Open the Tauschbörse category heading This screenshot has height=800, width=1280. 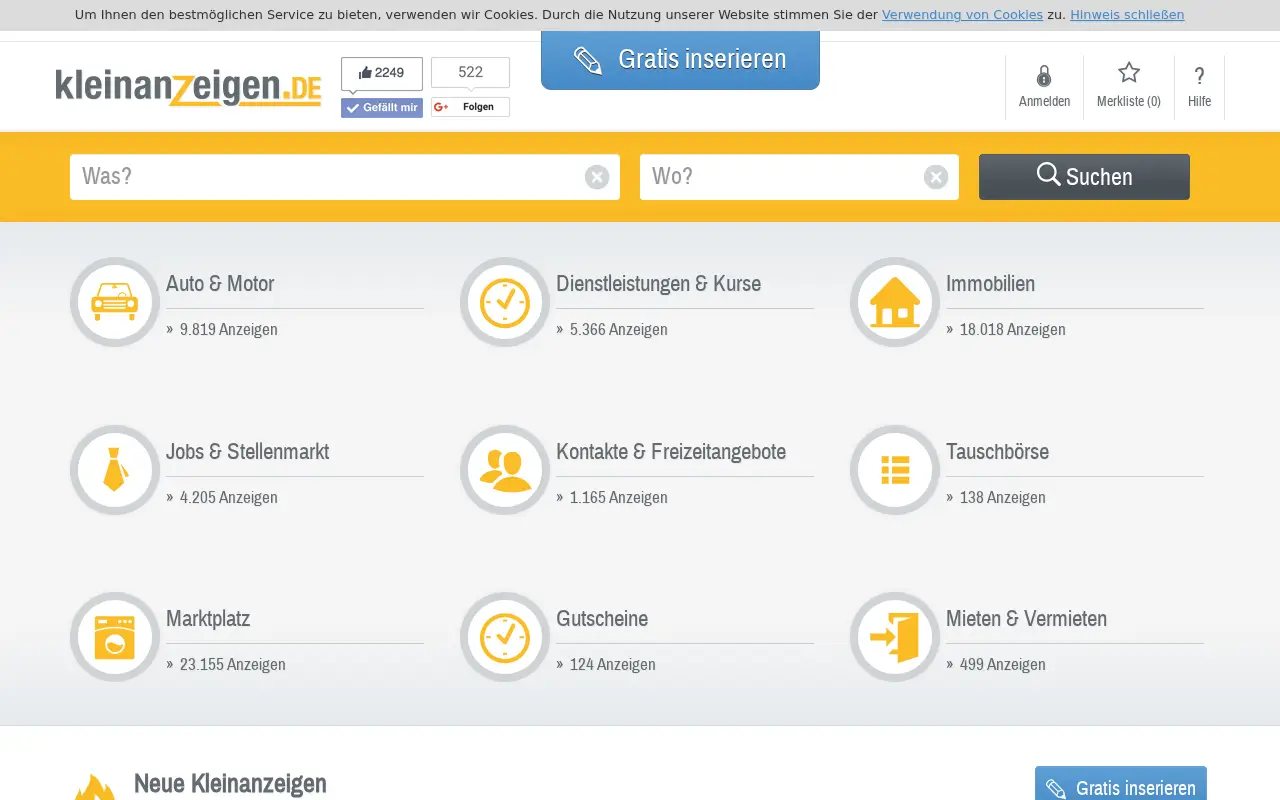(997, 451)
